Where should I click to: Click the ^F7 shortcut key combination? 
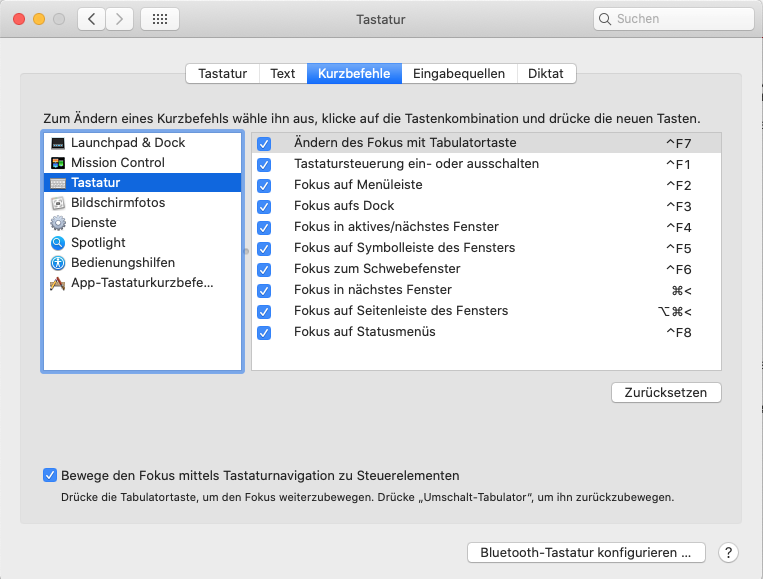679,144
